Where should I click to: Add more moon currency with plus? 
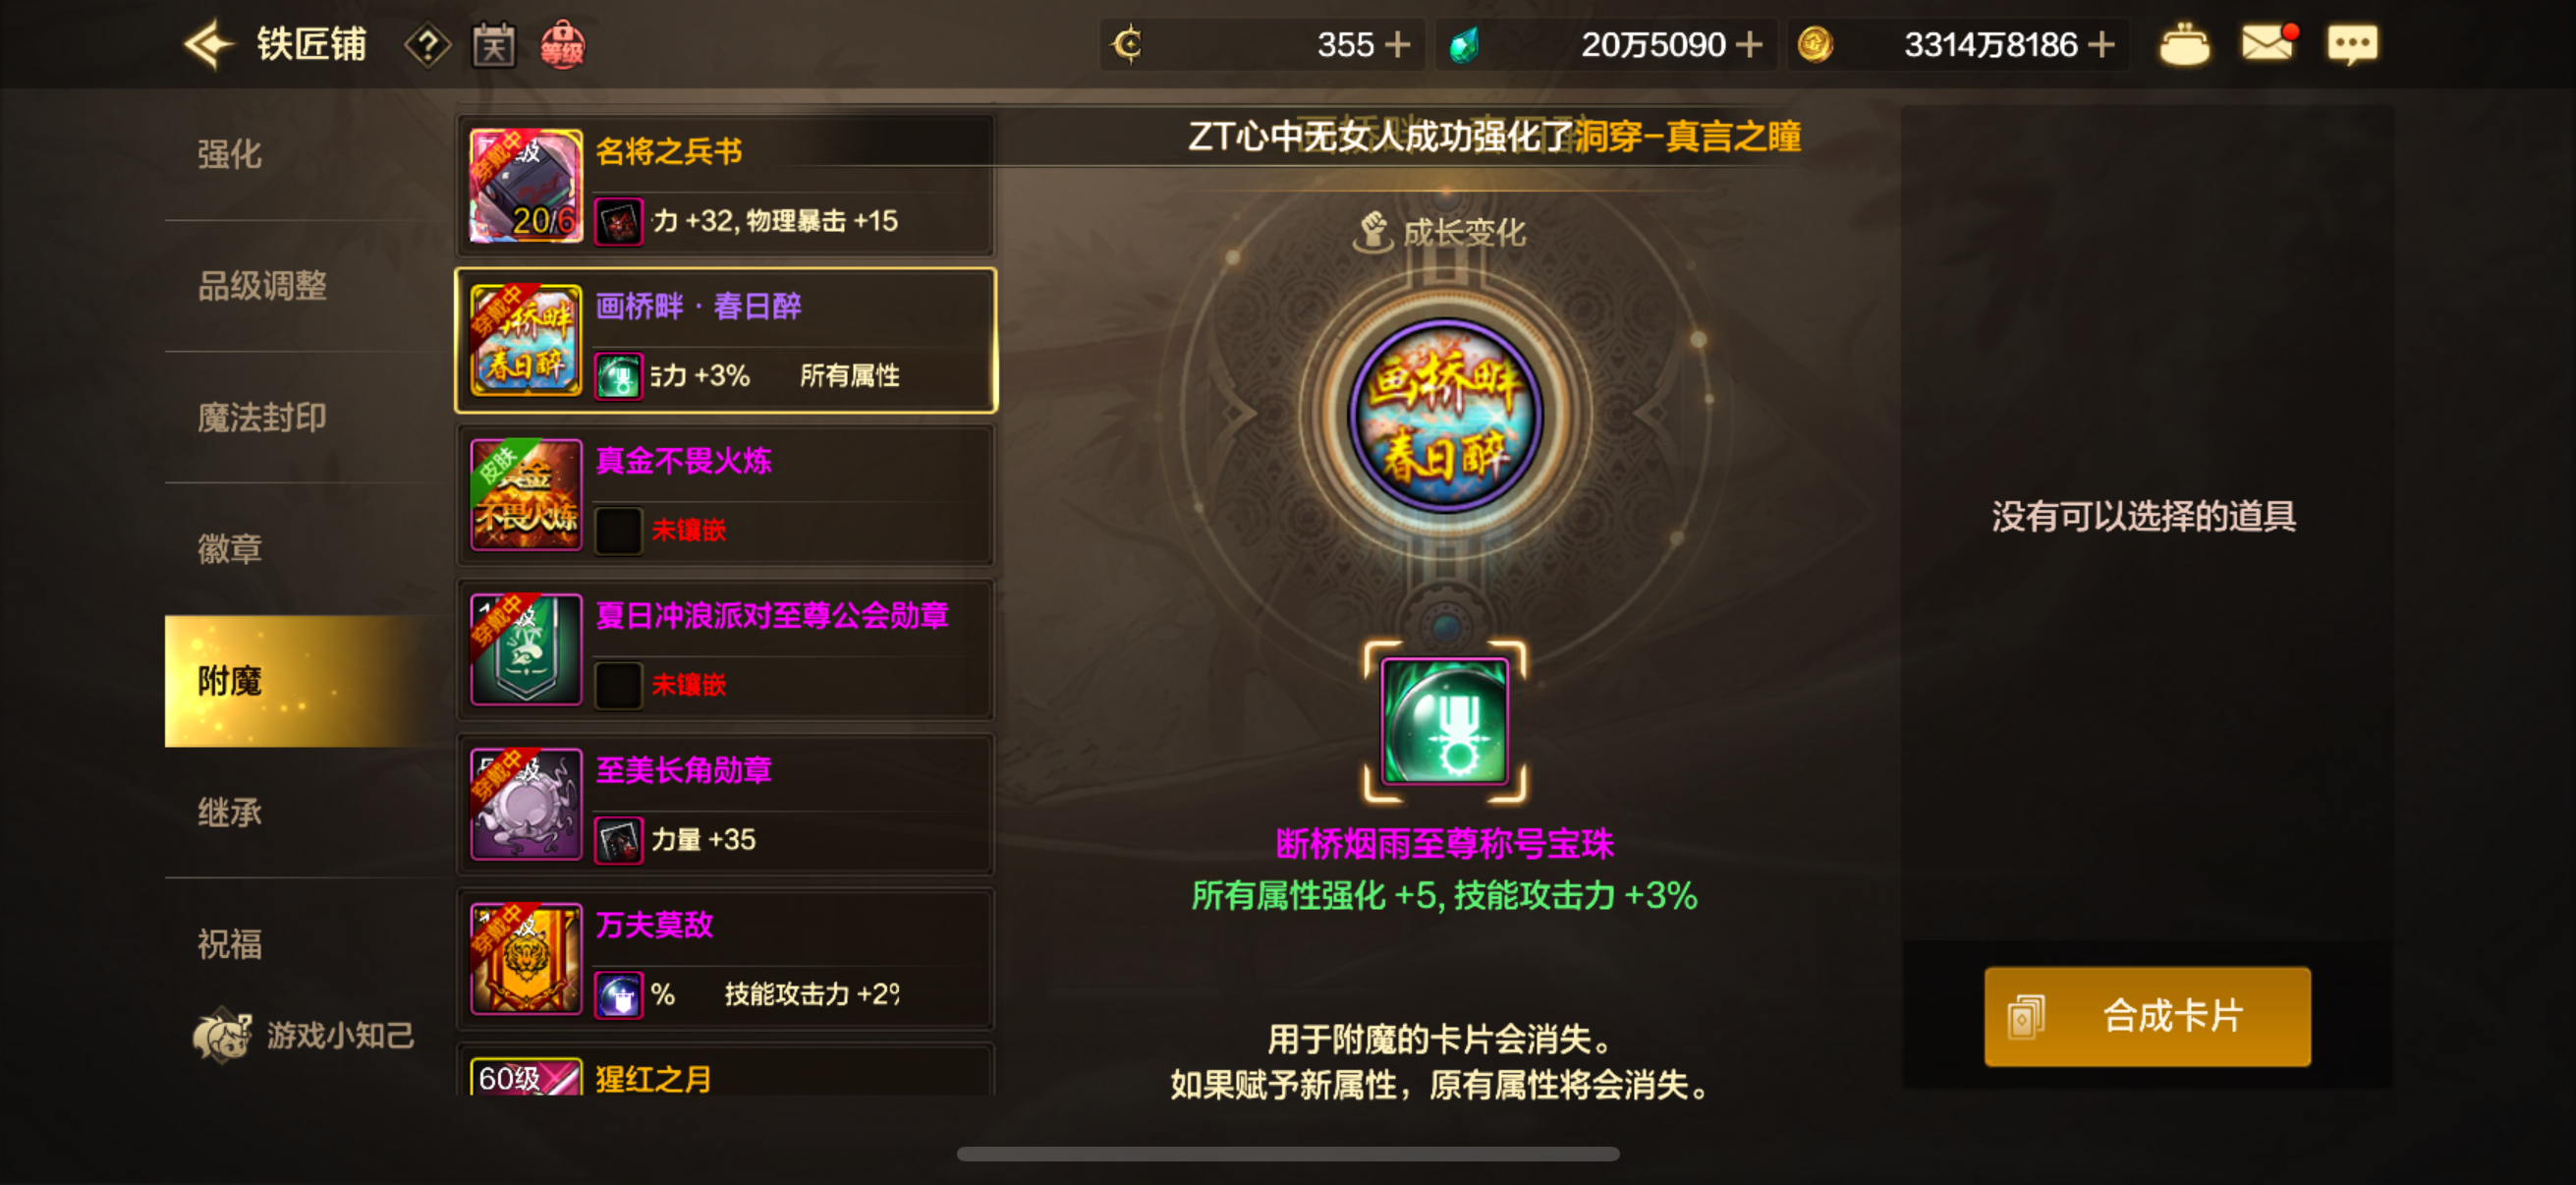(x=1396, y=45)
